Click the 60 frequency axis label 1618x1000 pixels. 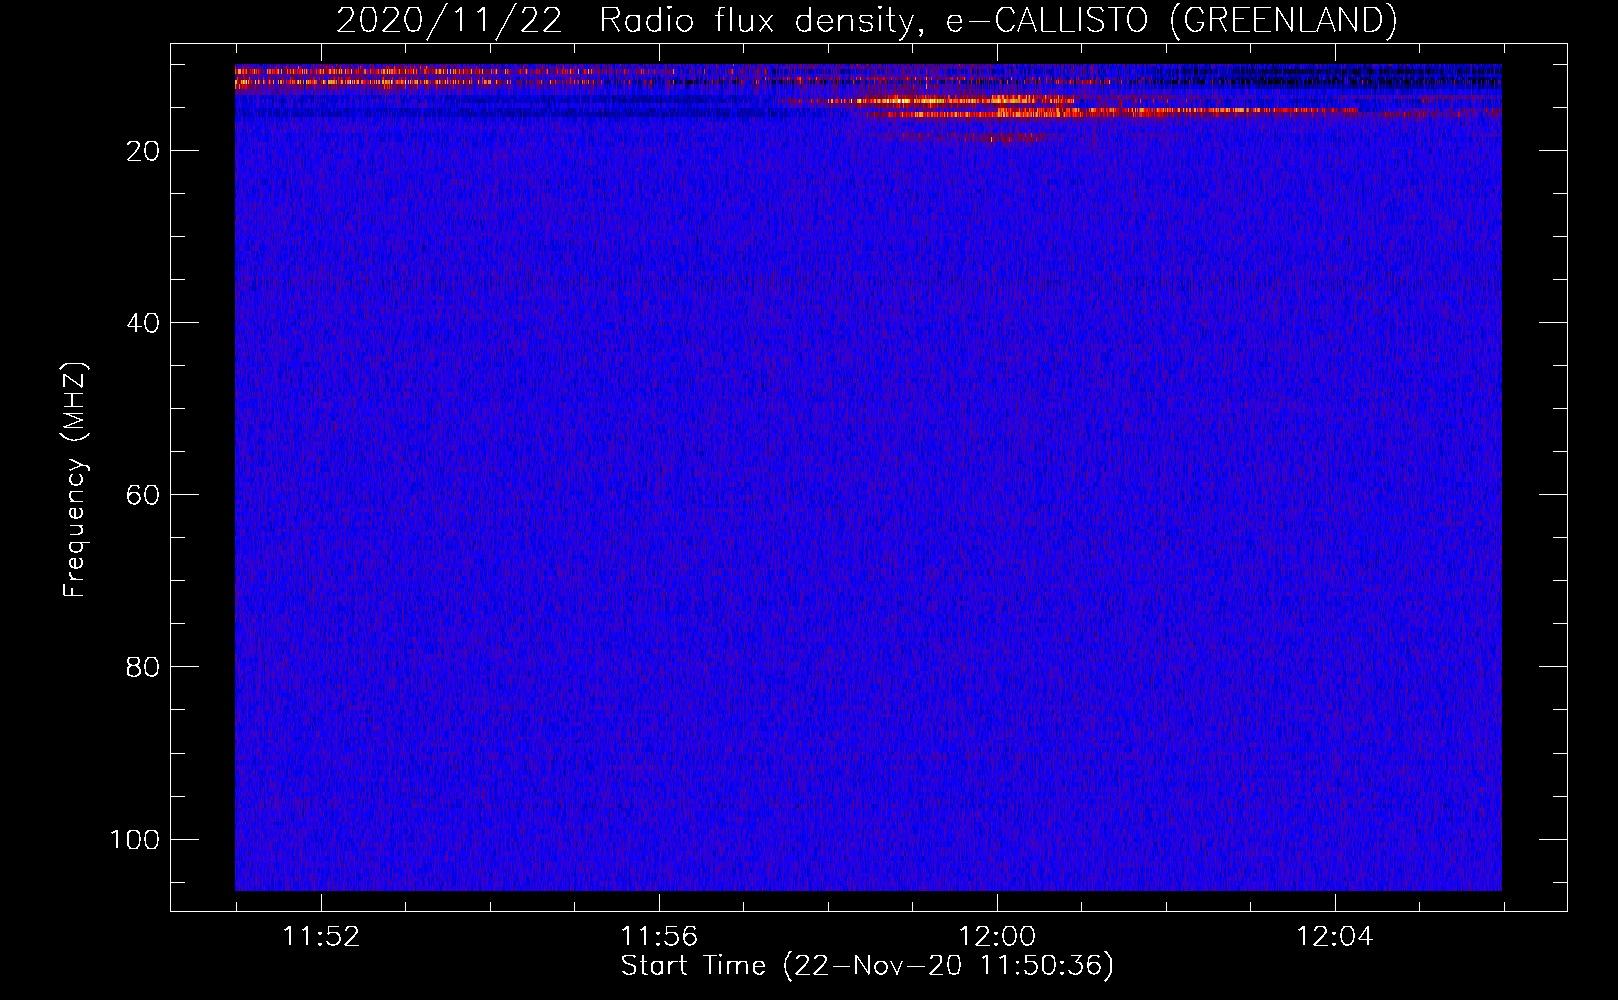click(143, 495)
